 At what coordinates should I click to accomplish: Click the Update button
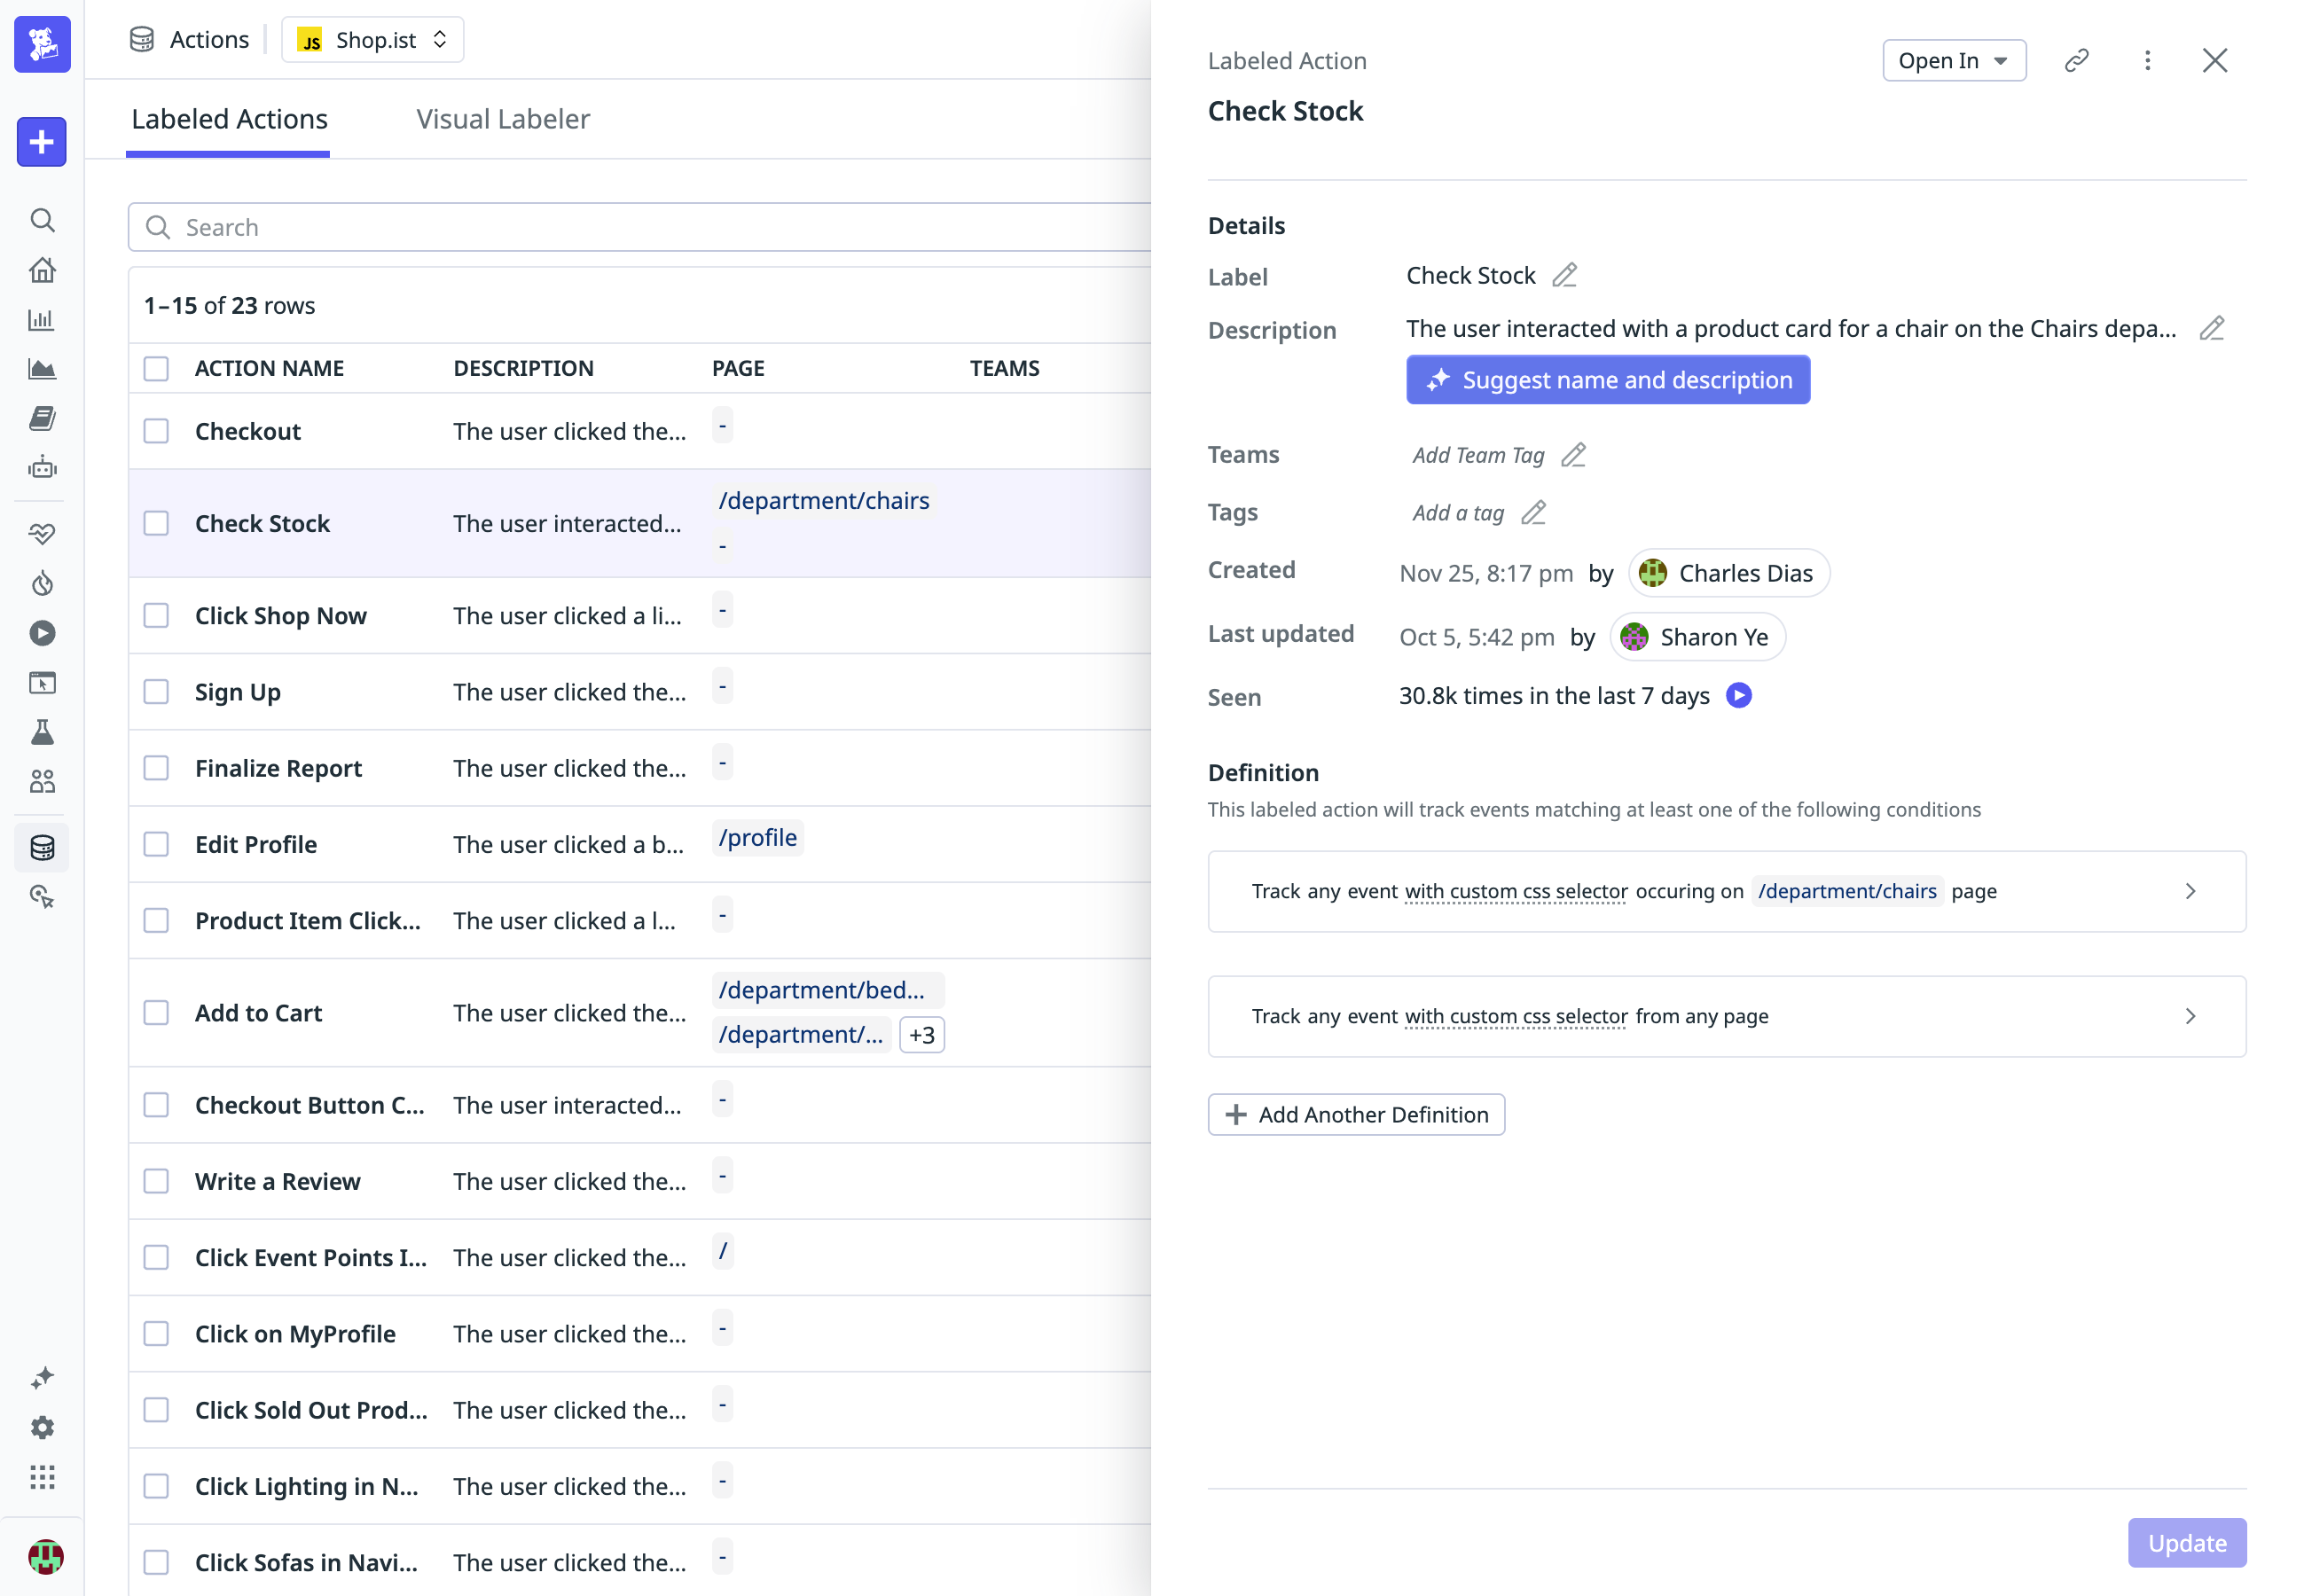point(2186,1543)
